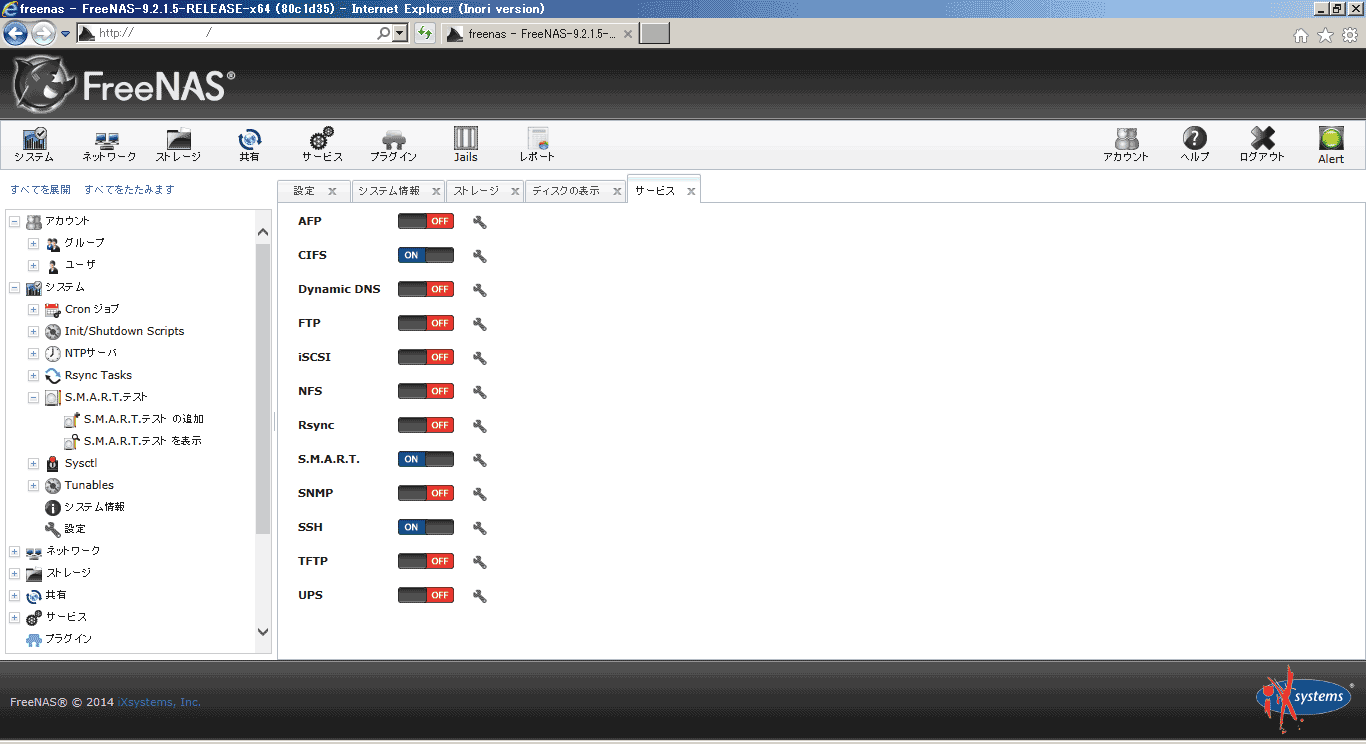The height and width of the screenshot is (744, 1366).
Task: Expand the ユーザ tree node
Action: pos(33,265)
